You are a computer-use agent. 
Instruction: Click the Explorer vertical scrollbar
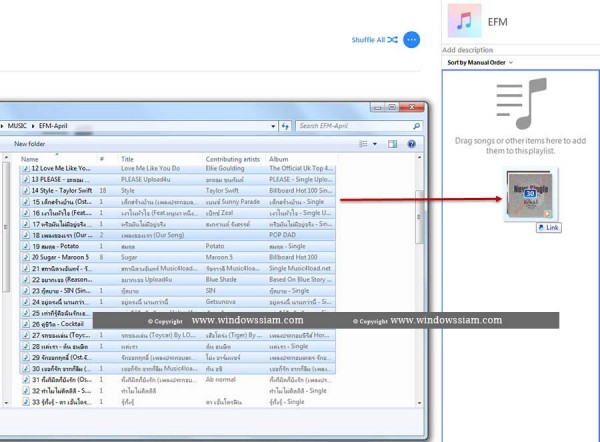coord(421,280)
